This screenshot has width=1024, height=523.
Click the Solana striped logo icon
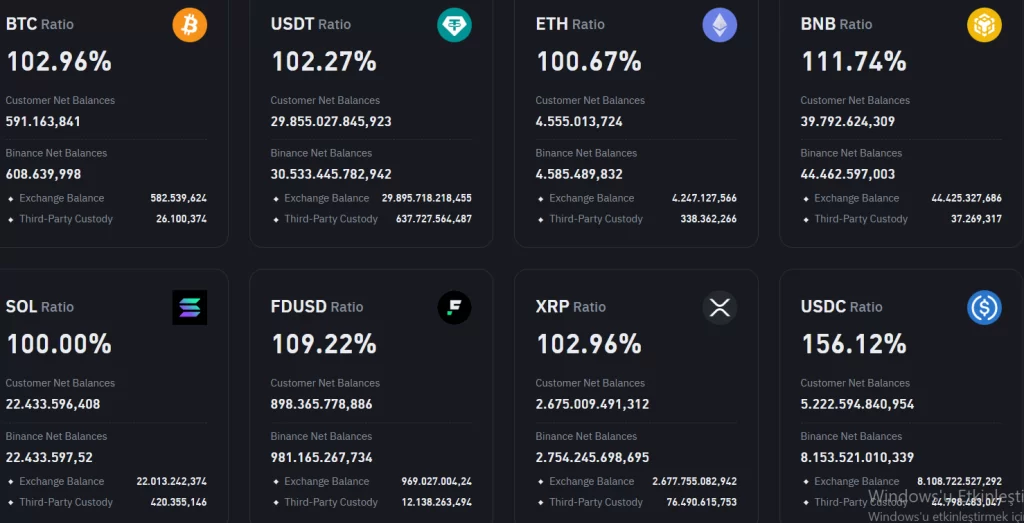[x=190, y=308]
